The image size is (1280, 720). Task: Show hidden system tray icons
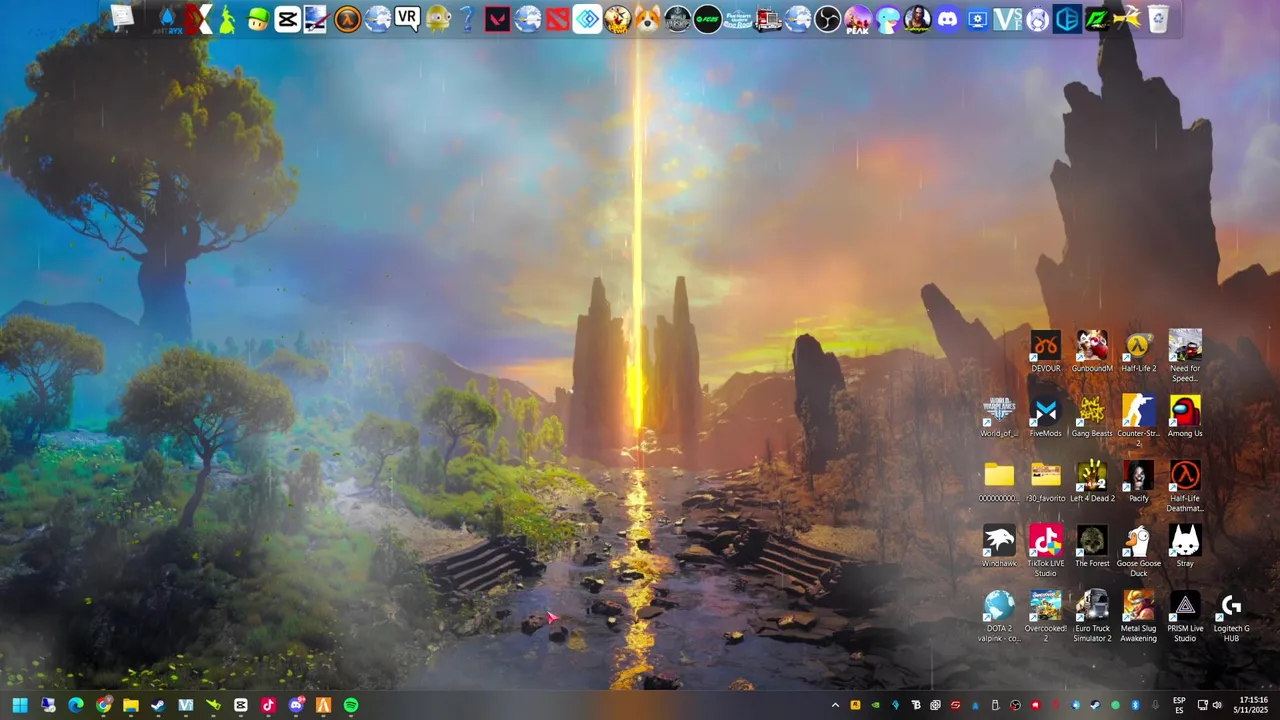pyautogui.click(x=835, y=705)
